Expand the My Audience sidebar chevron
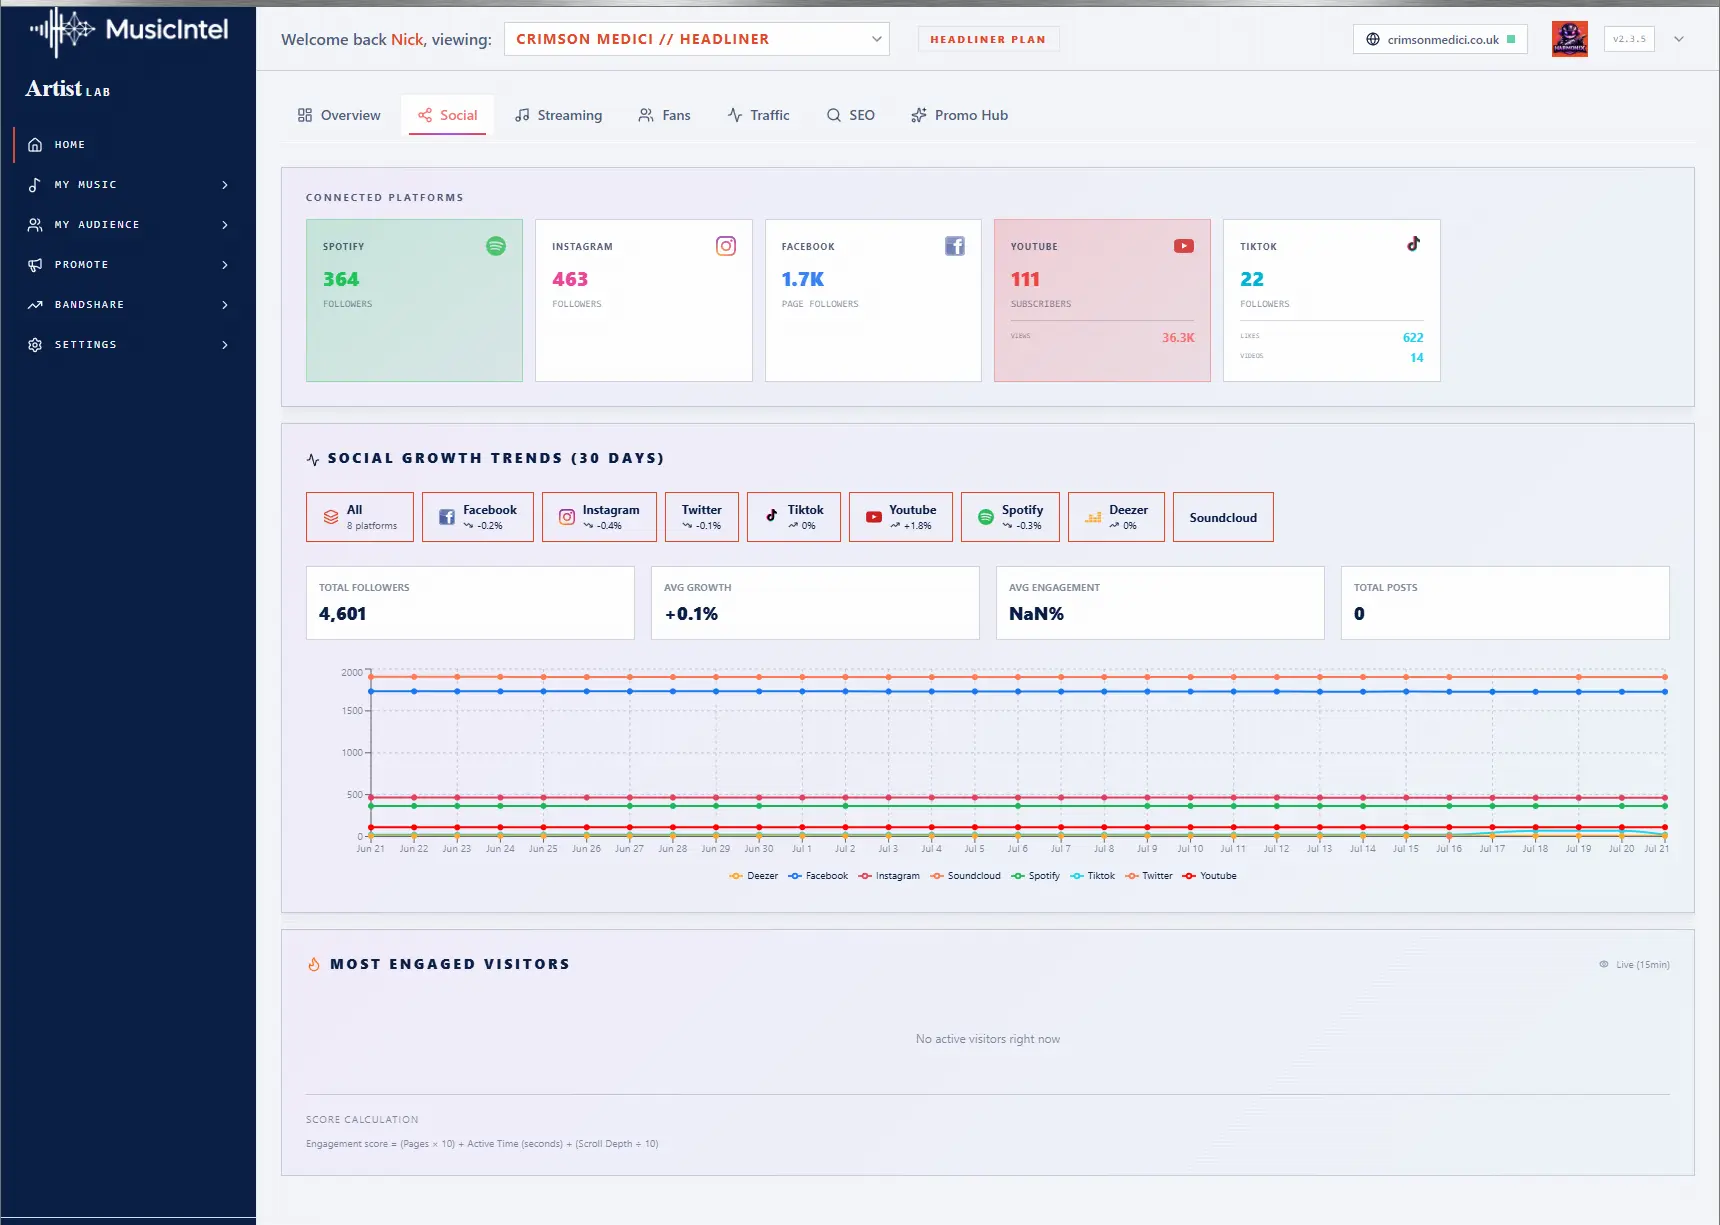 pyautogui.click(x=225, y=225)
